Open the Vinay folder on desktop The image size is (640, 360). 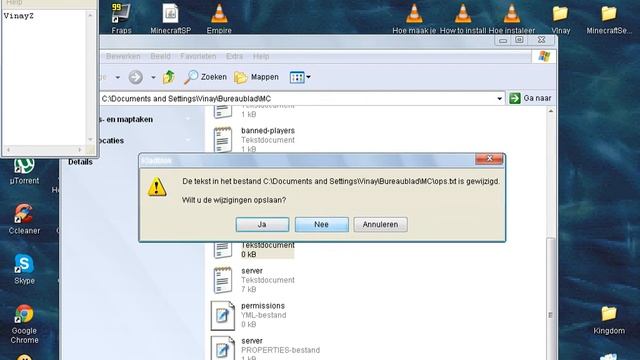560,18
